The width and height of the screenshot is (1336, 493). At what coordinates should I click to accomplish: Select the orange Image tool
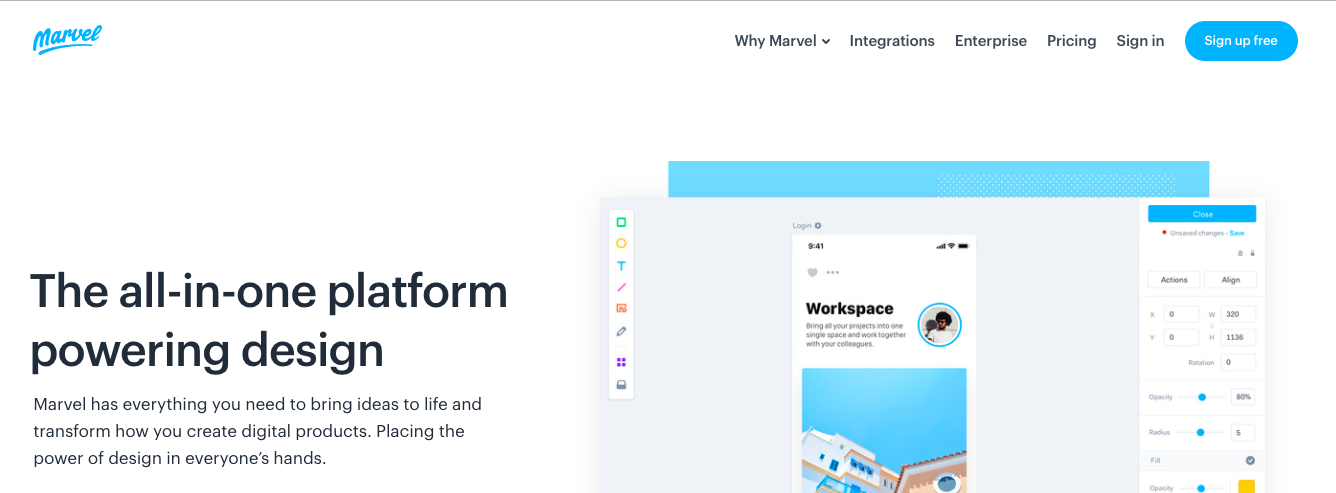coord(621,308)
